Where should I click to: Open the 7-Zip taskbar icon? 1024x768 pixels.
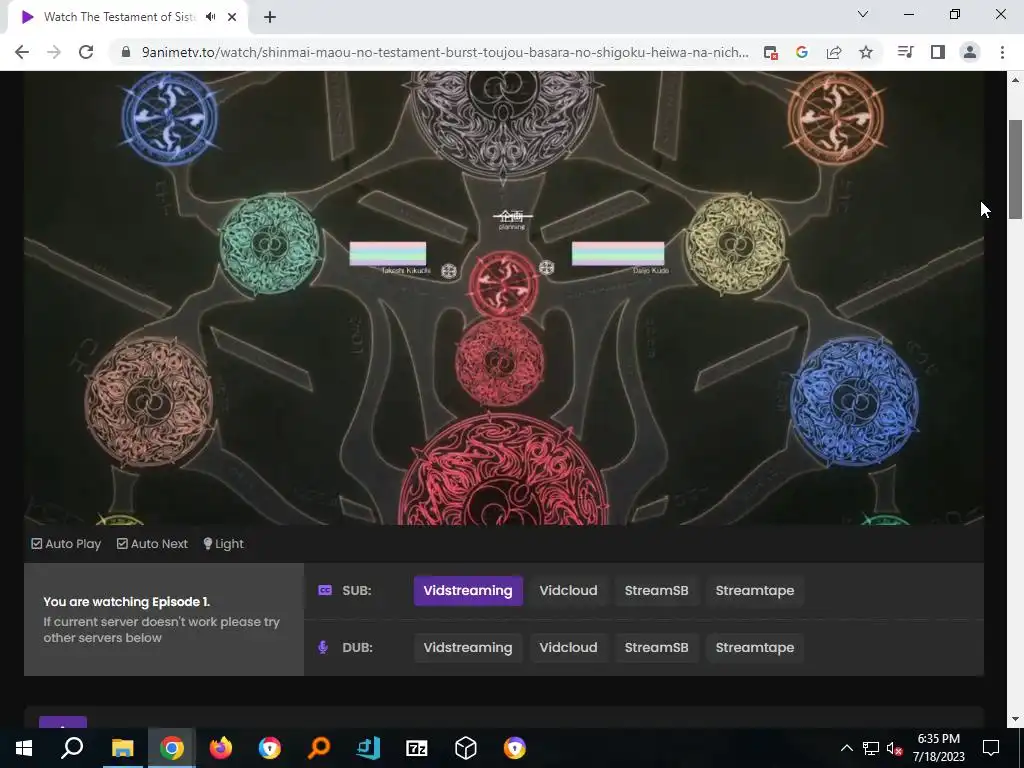click(417, 748)
